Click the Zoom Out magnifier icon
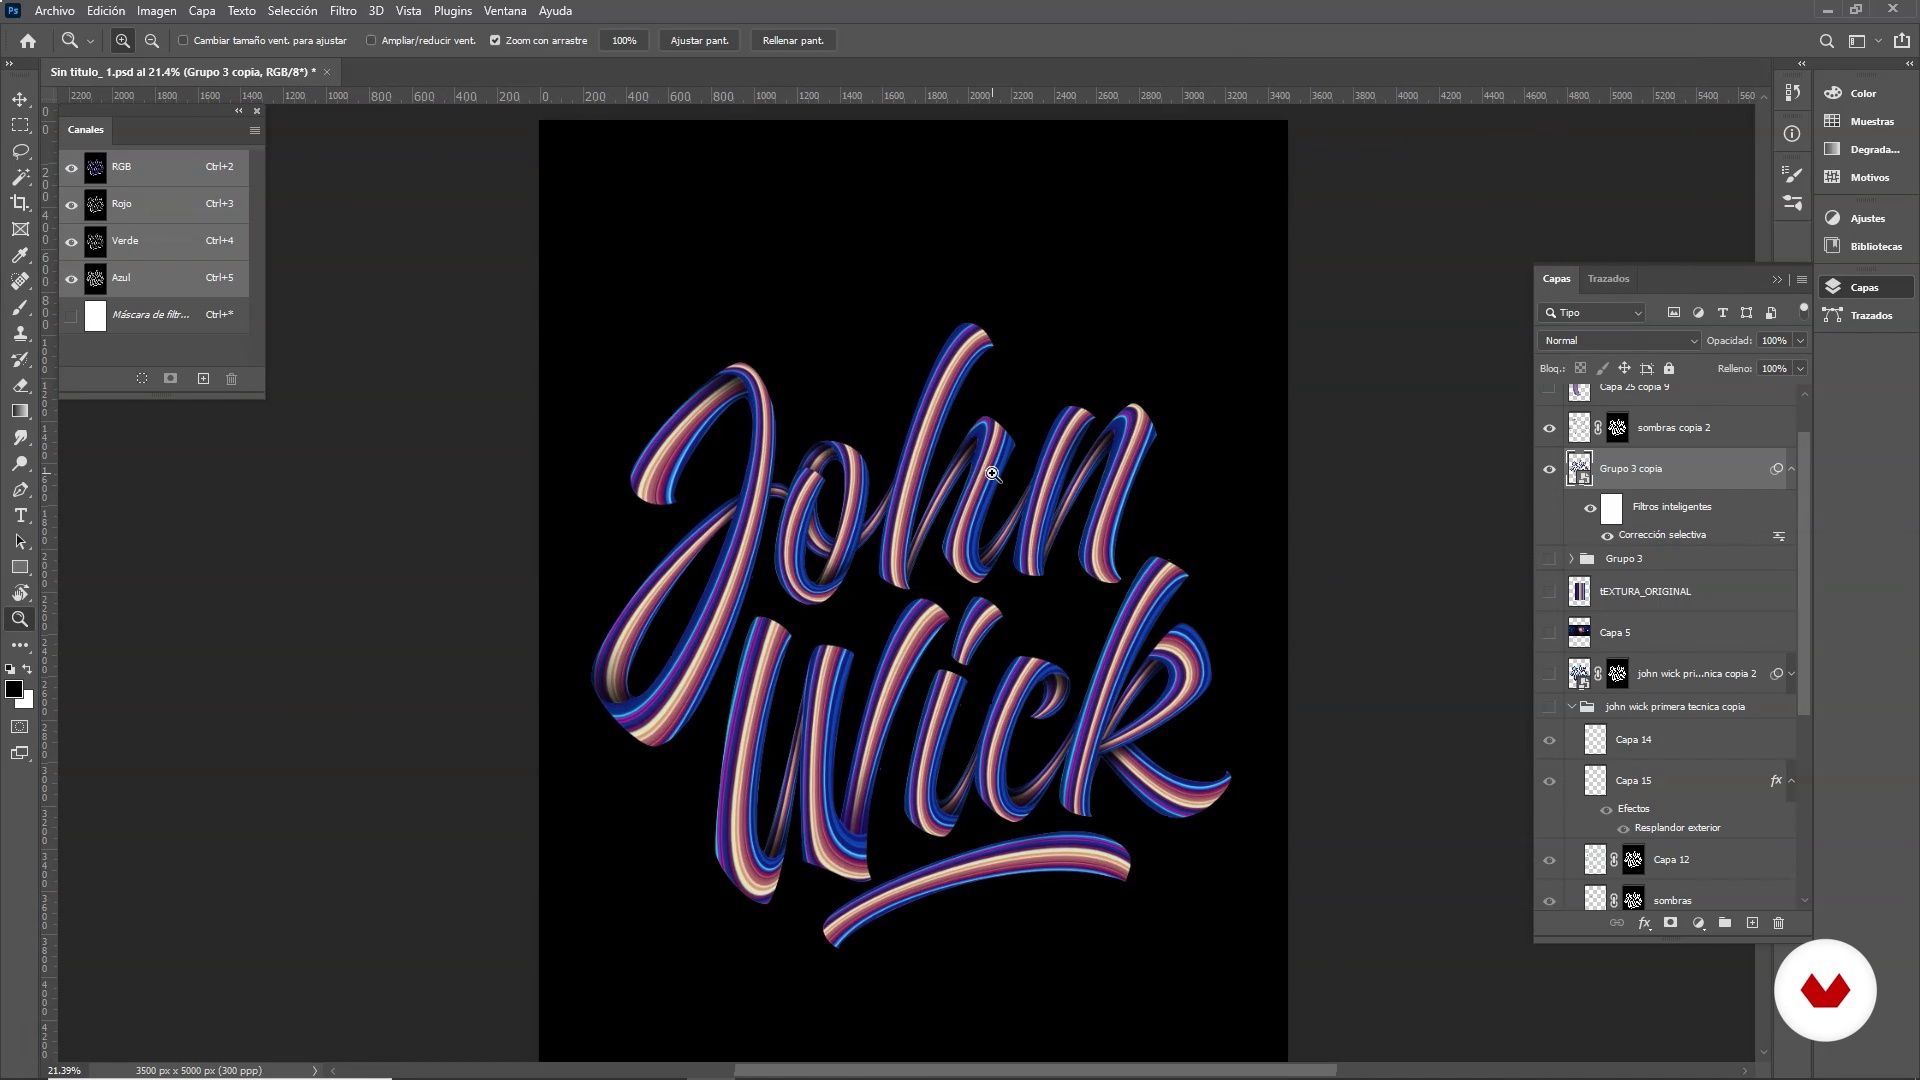 152,41
